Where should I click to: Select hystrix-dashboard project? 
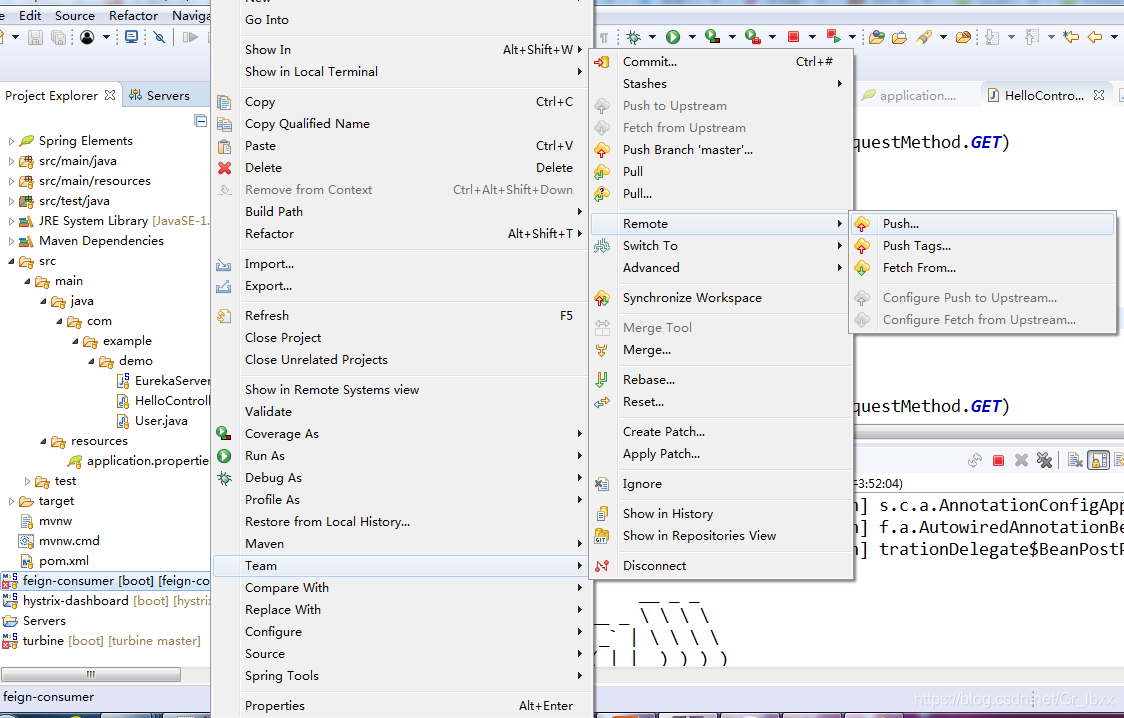point(106,601)
